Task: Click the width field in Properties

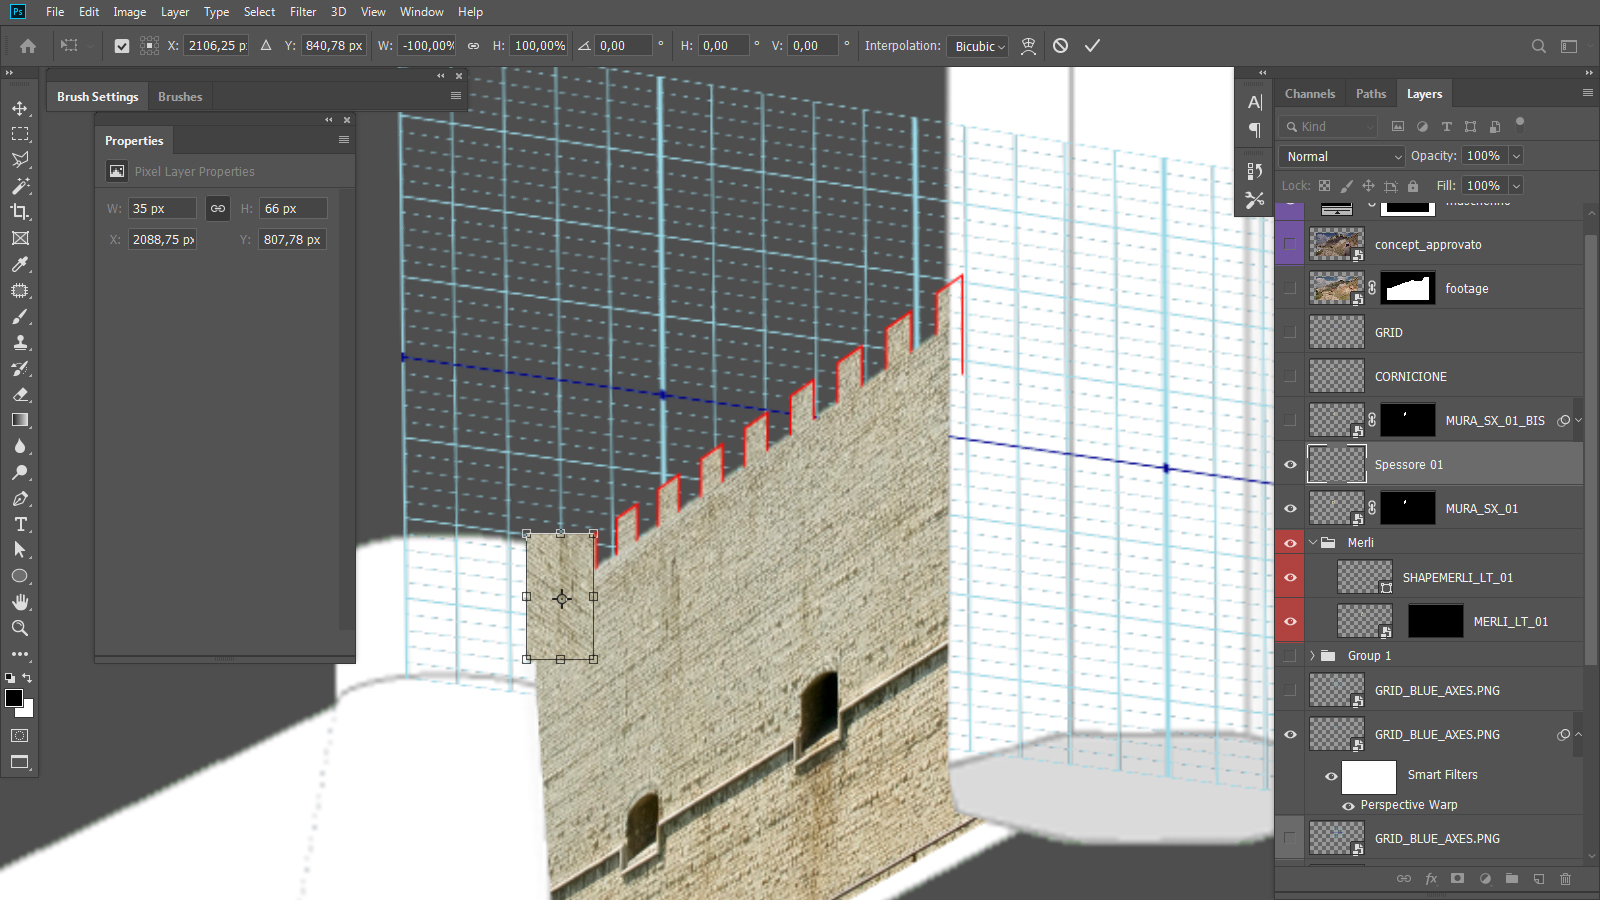Action: (162, 209)
